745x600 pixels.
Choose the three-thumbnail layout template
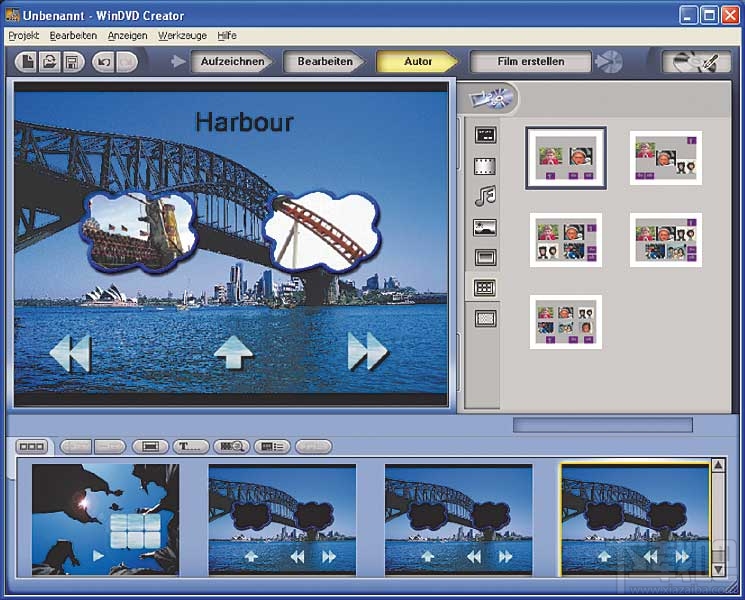(666, 158)
